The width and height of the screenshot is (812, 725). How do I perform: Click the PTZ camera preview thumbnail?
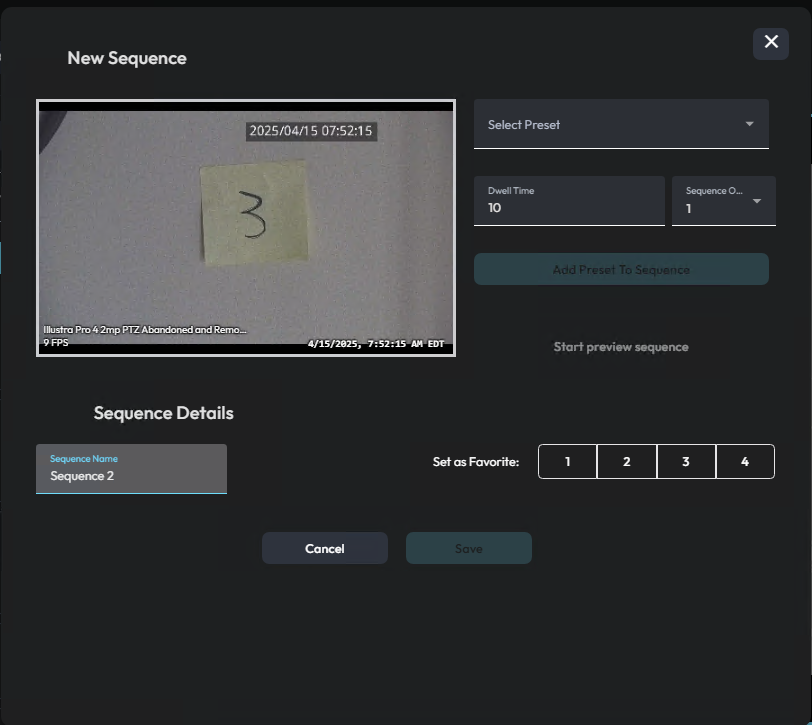(246, 227)
